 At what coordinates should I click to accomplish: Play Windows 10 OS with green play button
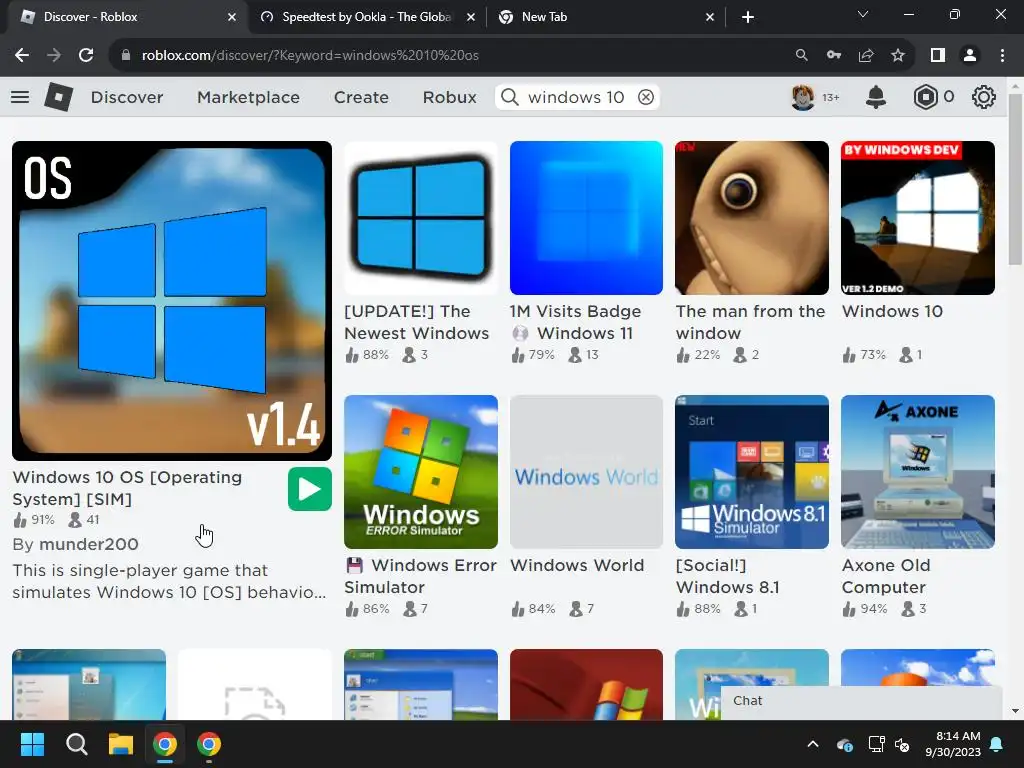tap(310, 489)
